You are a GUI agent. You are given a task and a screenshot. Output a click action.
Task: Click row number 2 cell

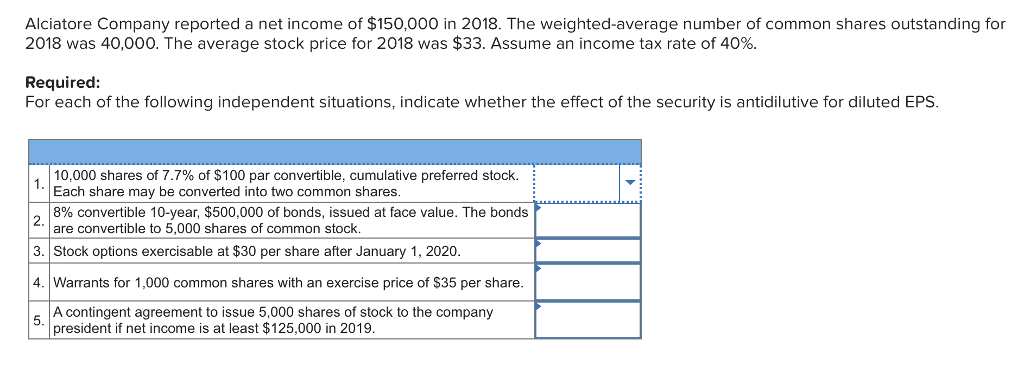[x=39, y=221]
